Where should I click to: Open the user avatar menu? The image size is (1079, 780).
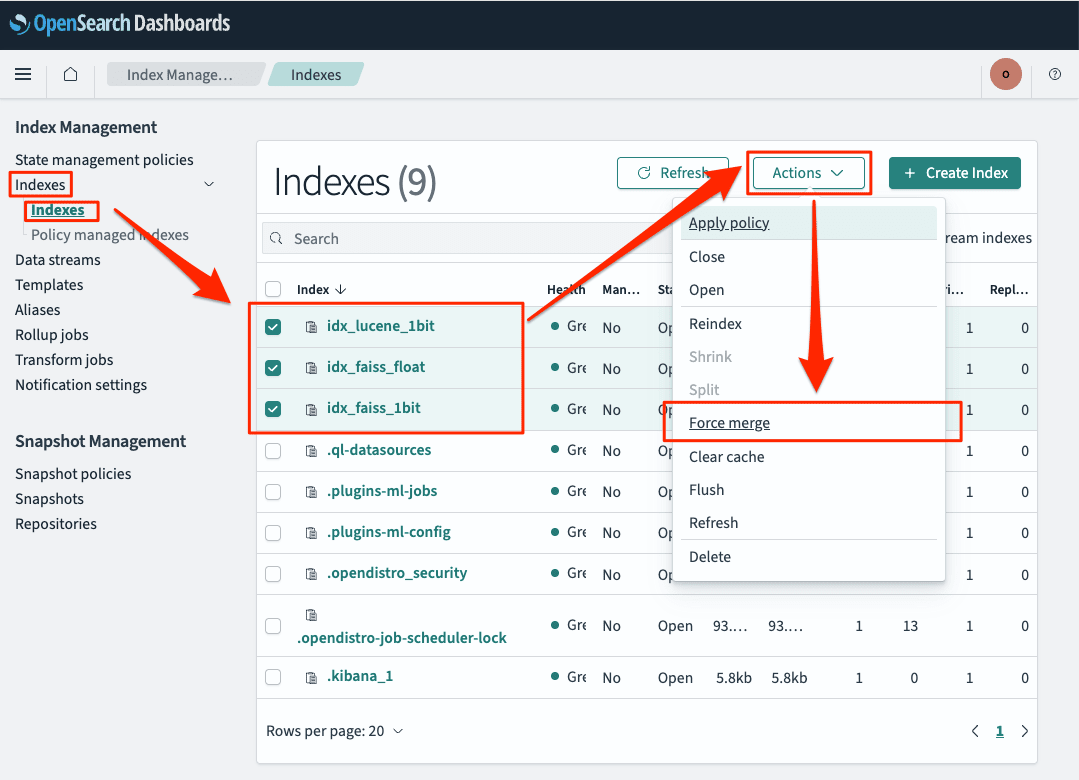(x=1005, y=74)
